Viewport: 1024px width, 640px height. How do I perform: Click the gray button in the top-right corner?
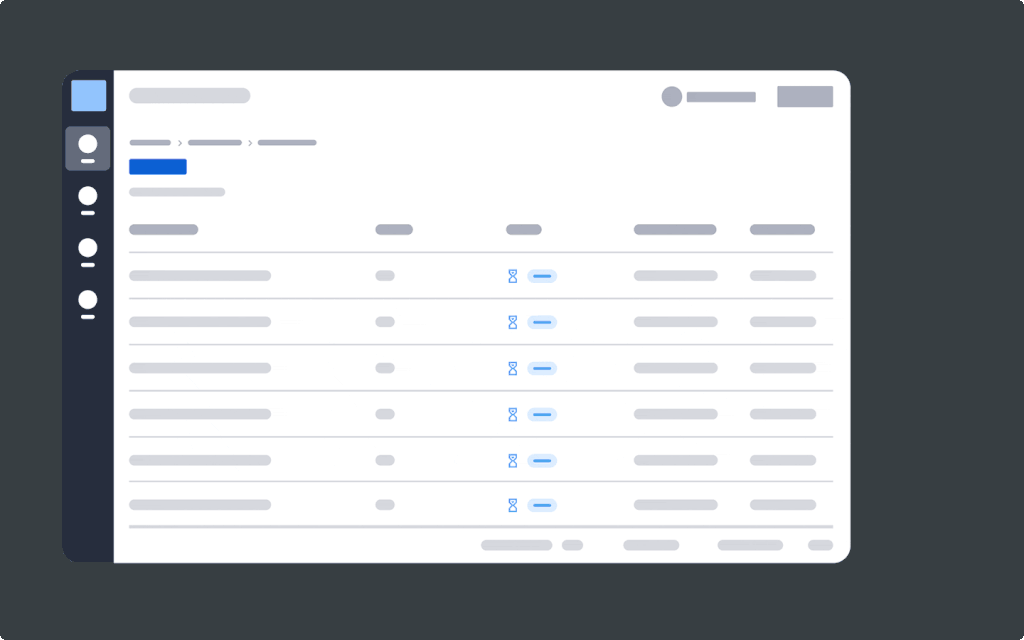804,96
